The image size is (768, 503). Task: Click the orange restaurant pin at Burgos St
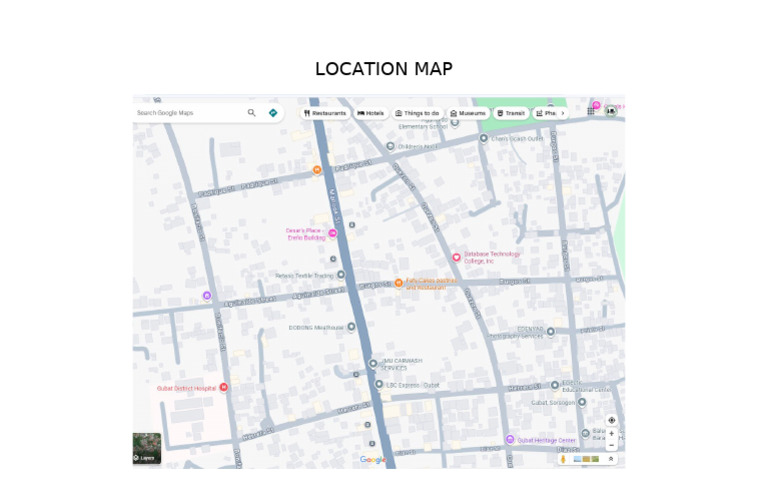pos(399,283)
